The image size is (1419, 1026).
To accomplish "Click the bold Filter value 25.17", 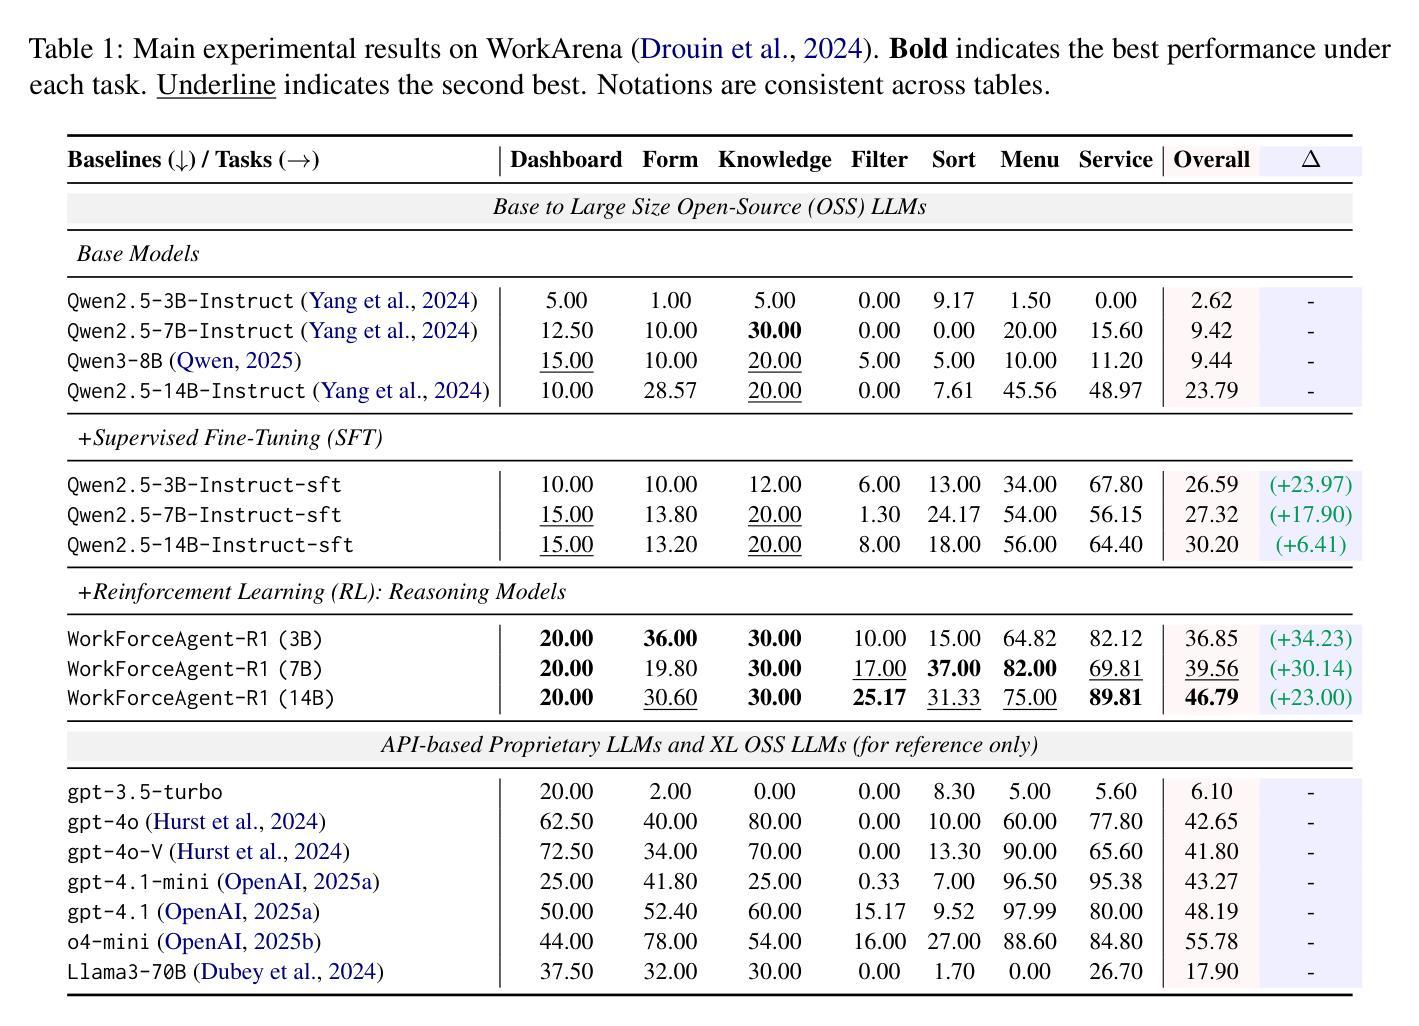I will coord(879,698).
